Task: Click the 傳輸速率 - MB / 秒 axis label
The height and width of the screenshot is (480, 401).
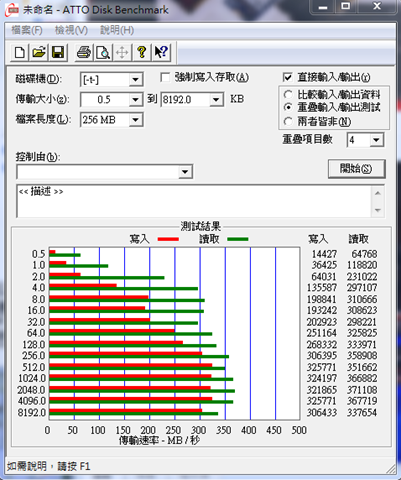Action: click(159, 441)
